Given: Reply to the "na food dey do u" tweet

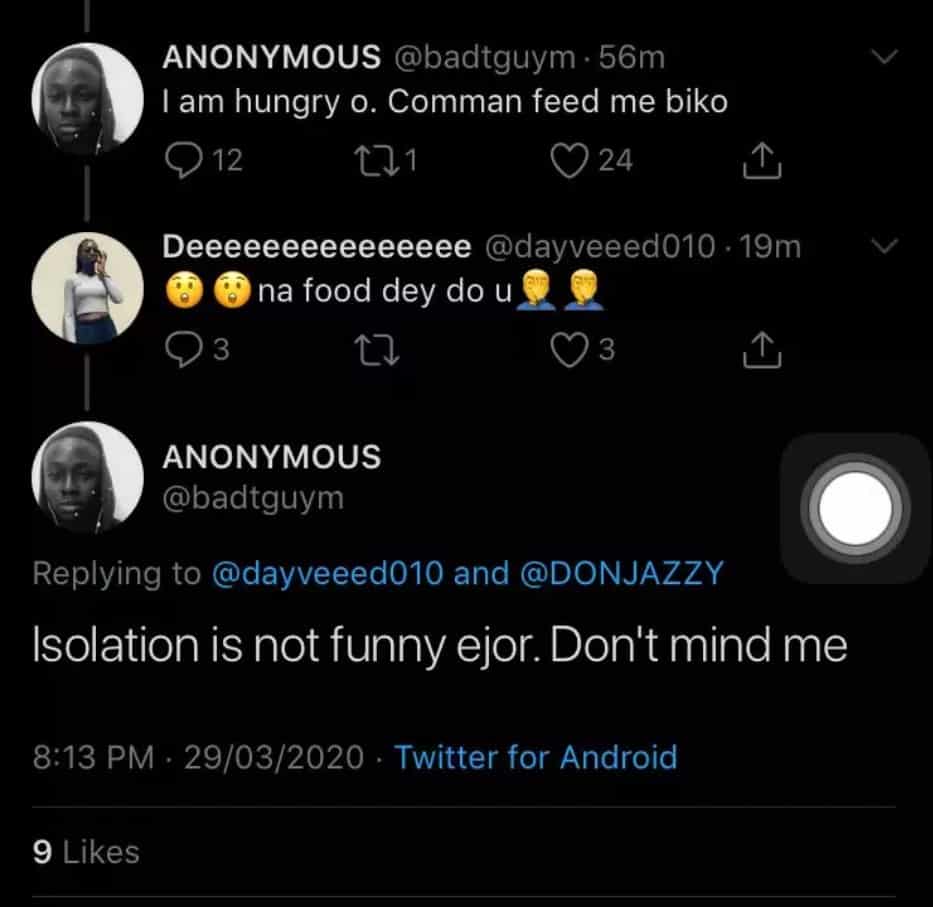Looking at the screenshot, I should point(182,350).
